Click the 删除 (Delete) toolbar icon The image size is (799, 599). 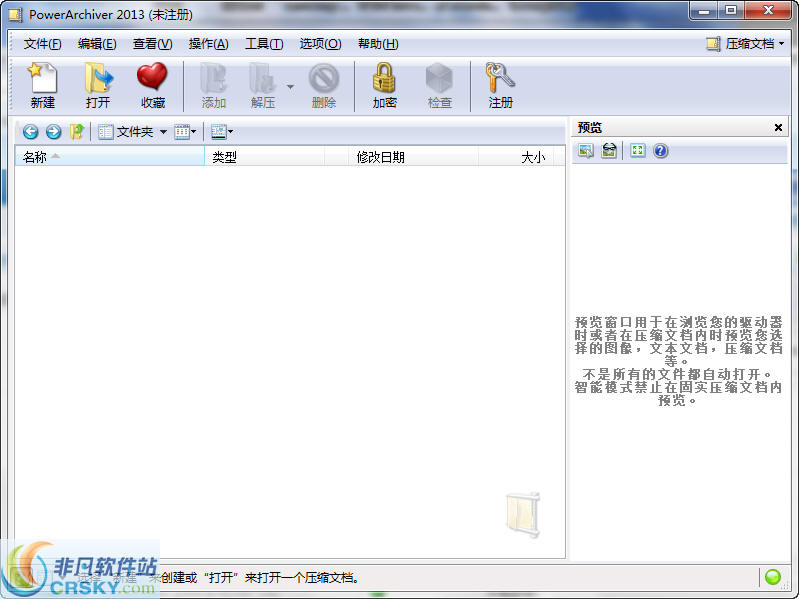pyautogui.click(x=324, y=85)
